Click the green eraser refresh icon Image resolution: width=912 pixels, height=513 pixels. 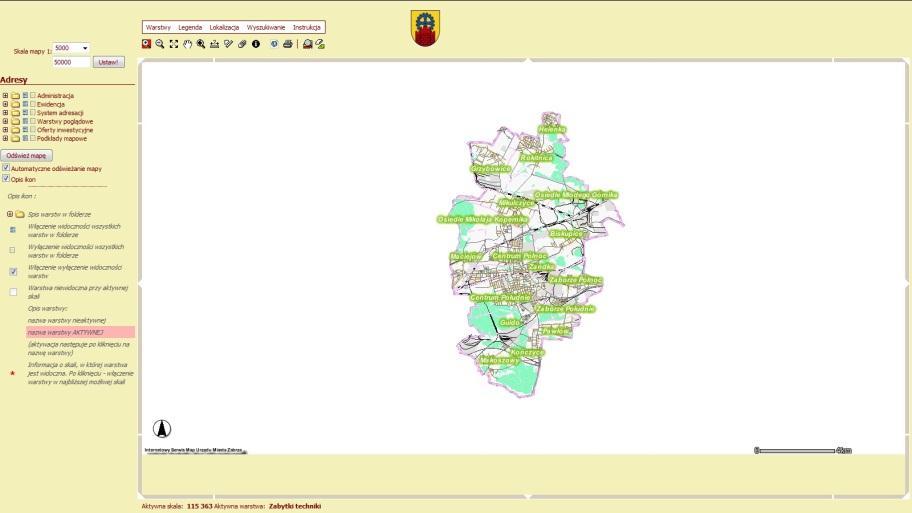click(x=320, y=44)
